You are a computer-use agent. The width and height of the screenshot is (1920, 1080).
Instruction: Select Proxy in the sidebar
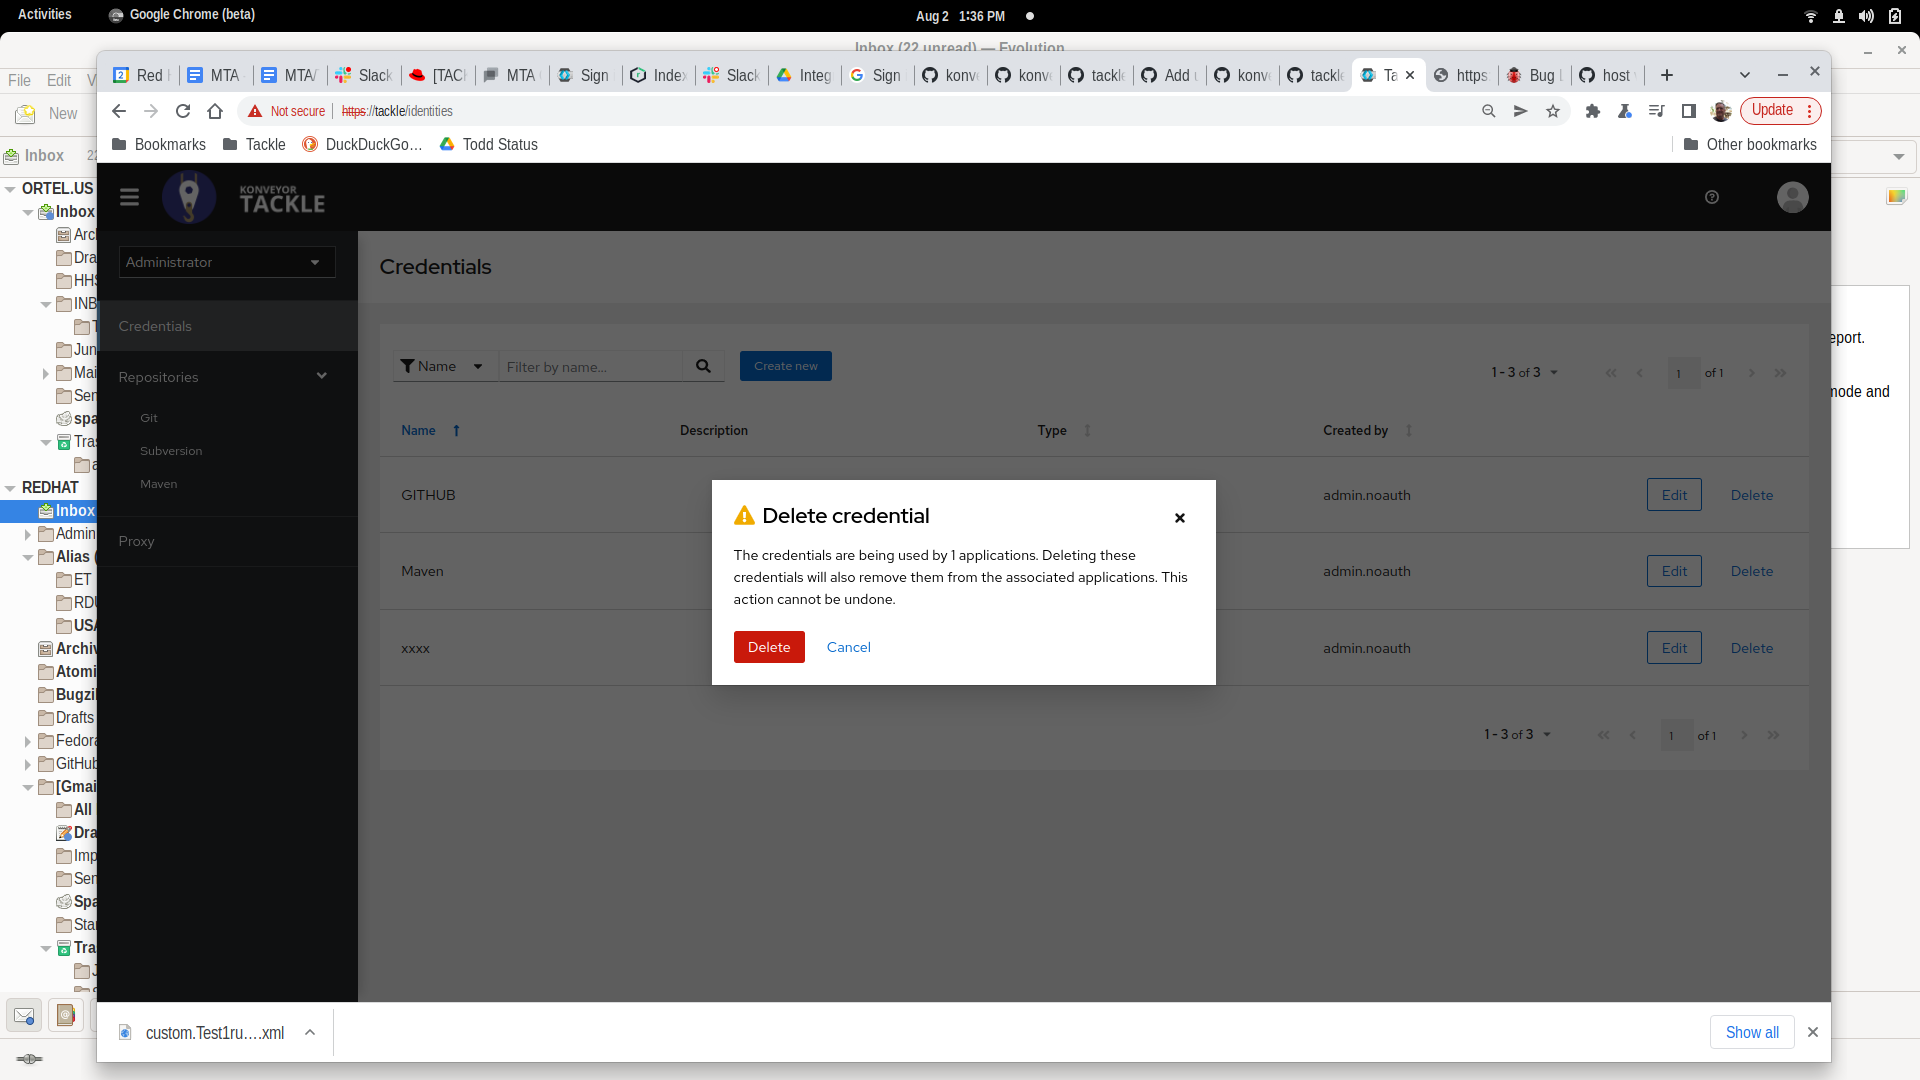point(136,541)
